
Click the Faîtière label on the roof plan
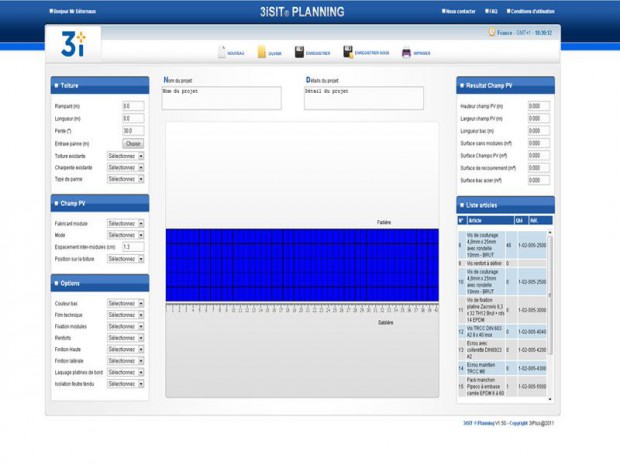pos(384,222)
